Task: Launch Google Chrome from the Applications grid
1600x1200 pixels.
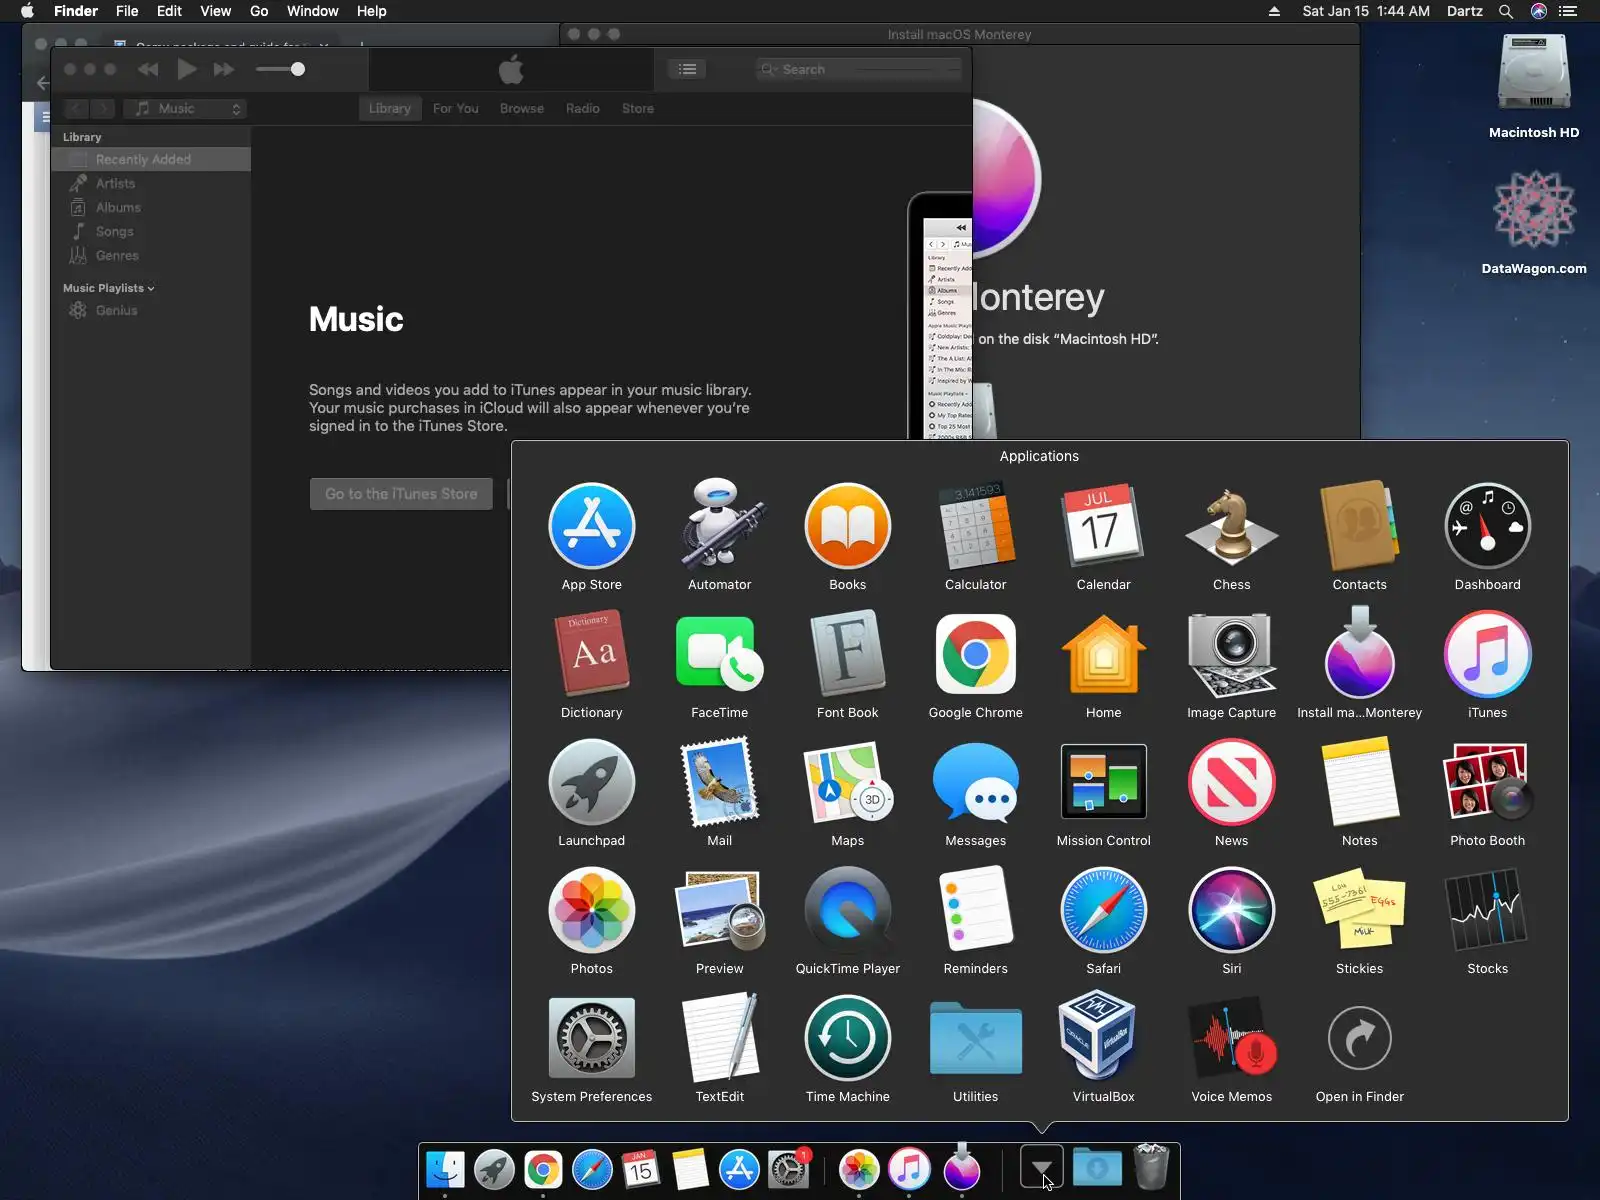Action: coord(975,655)
